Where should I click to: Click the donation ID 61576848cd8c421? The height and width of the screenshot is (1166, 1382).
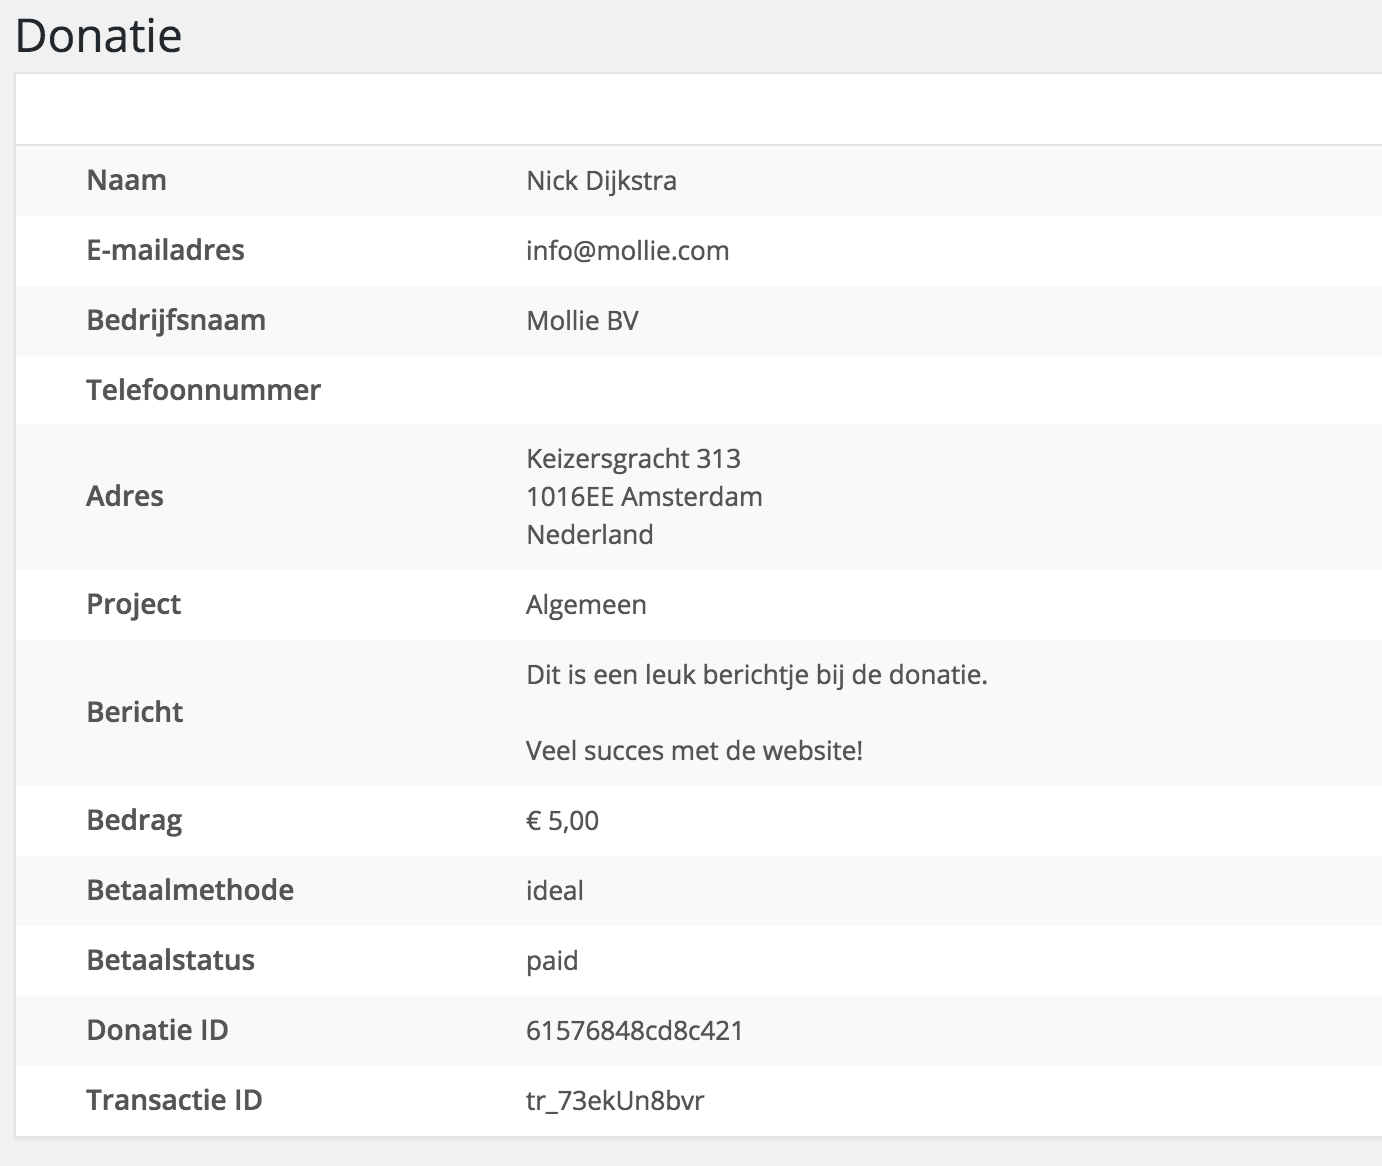click(634, 1031)
